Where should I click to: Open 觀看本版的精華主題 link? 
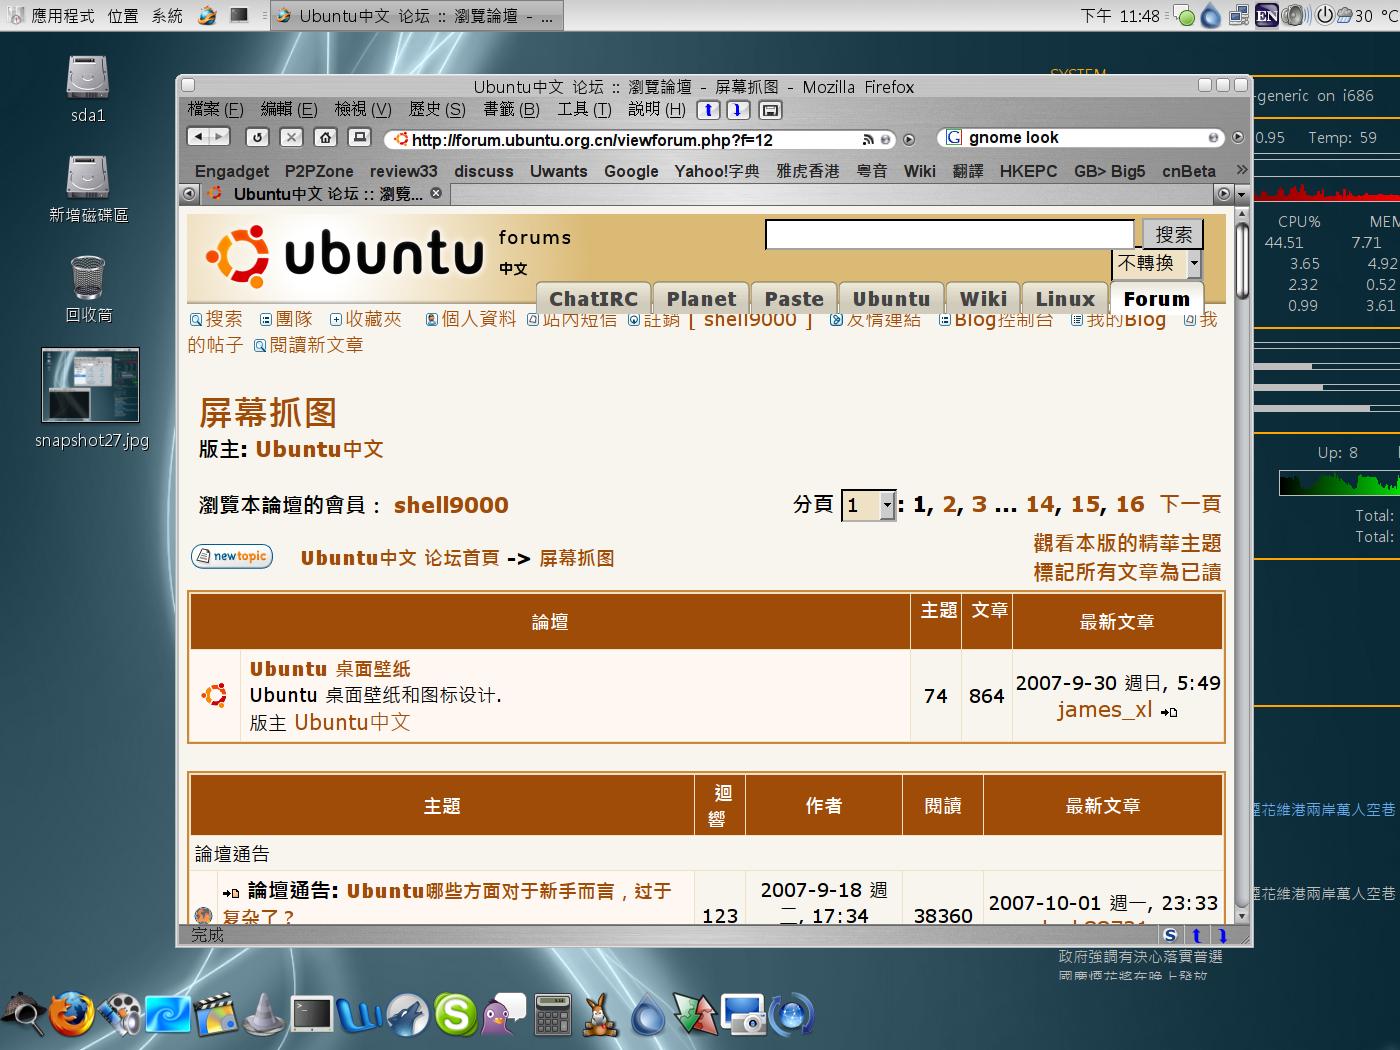pos(1127,543)
